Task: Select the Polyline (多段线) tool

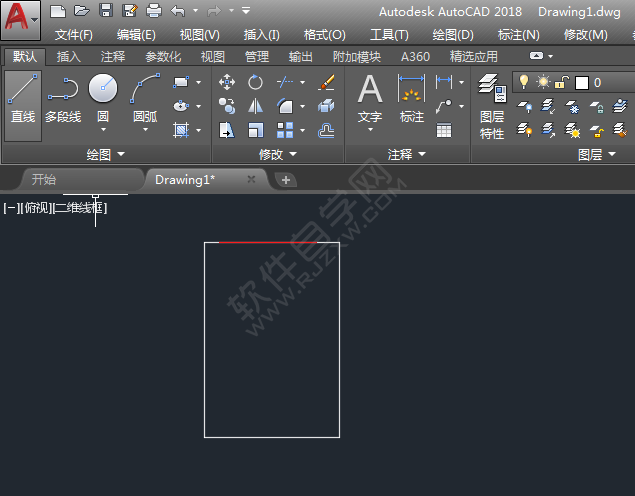Action: pyautogui.click(x=63, y=99)
